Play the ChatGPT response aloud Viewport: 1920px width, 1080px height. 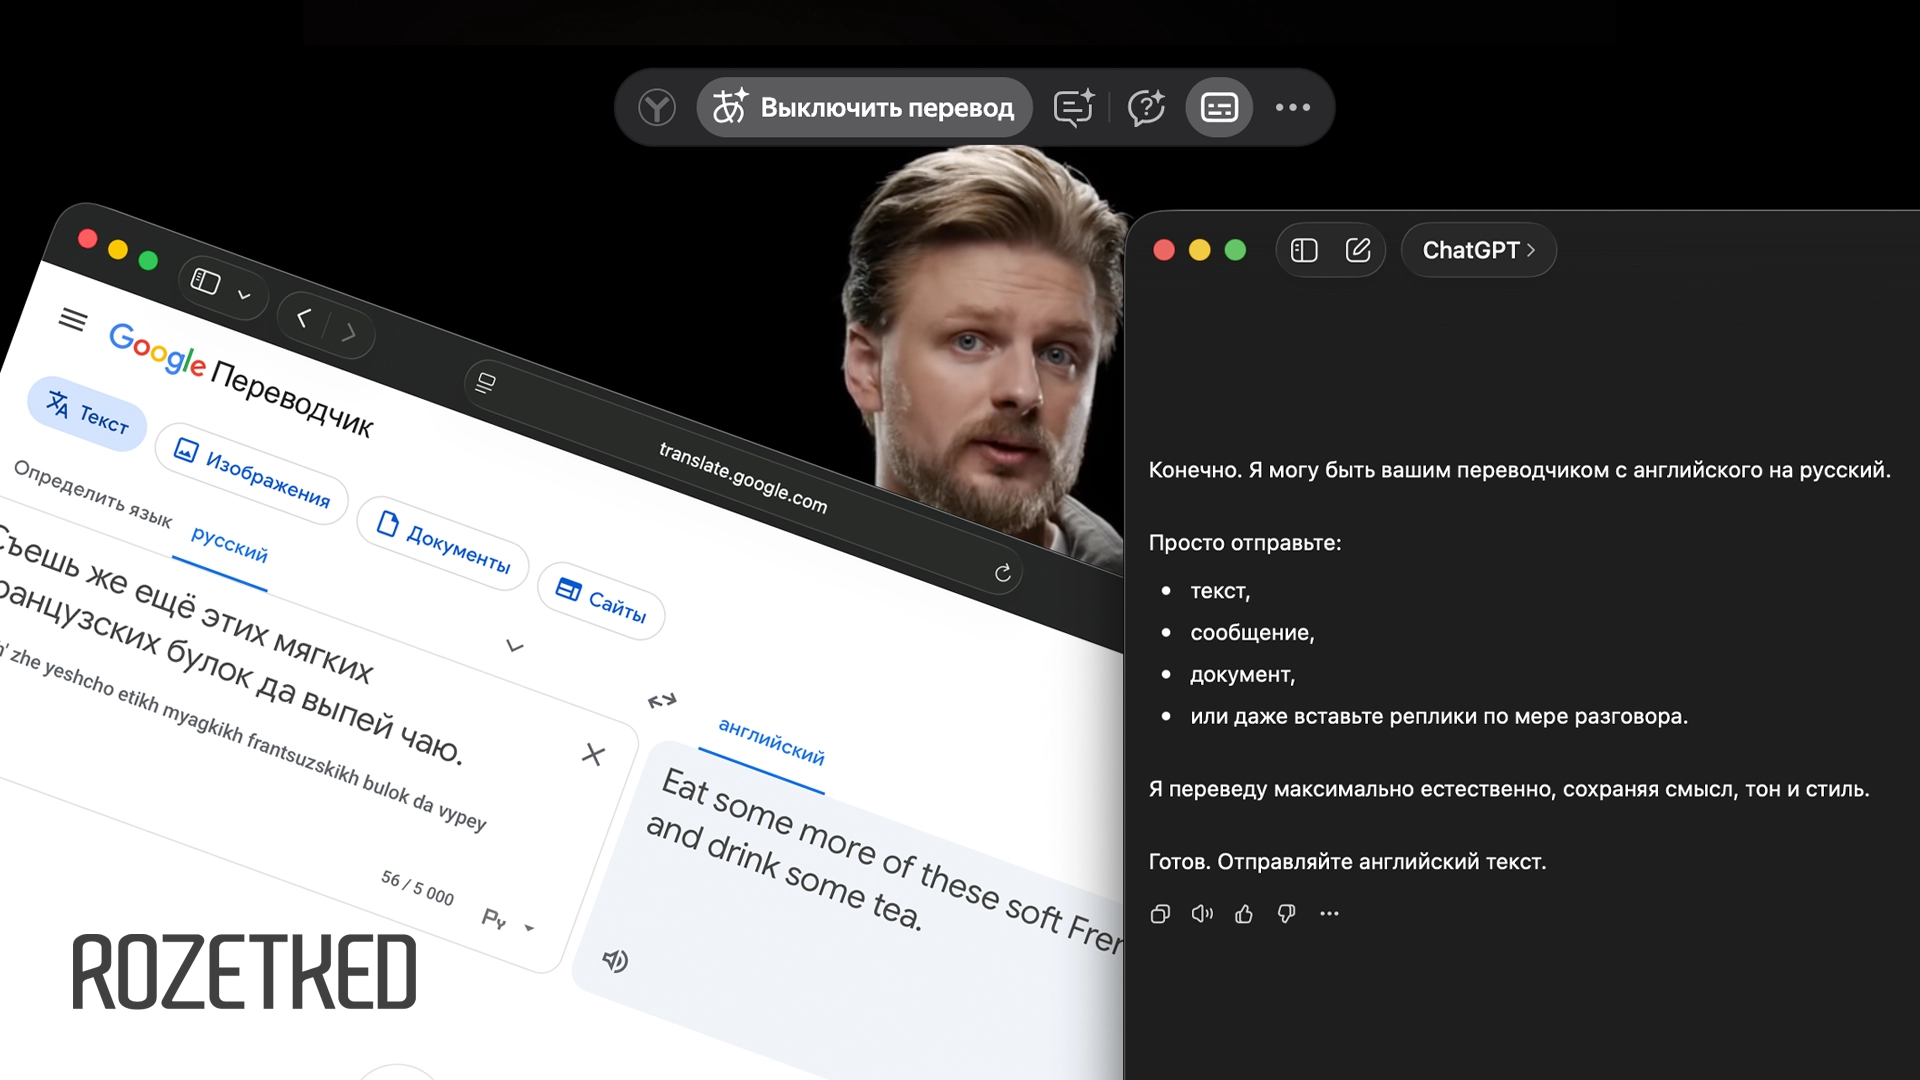coord(1202,913)
